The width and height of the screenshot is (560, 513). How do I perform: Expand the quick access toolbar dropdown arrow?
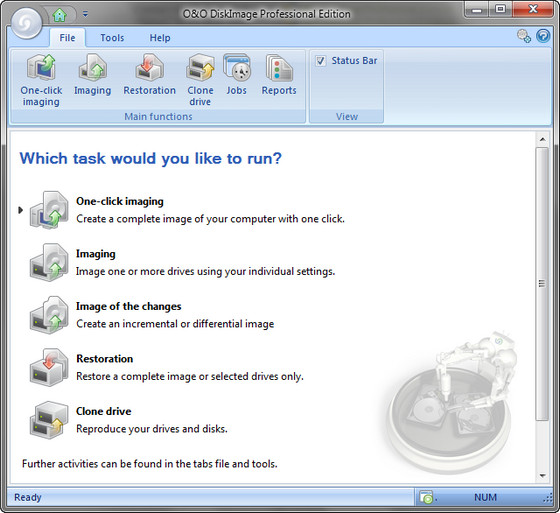(85, 14)
